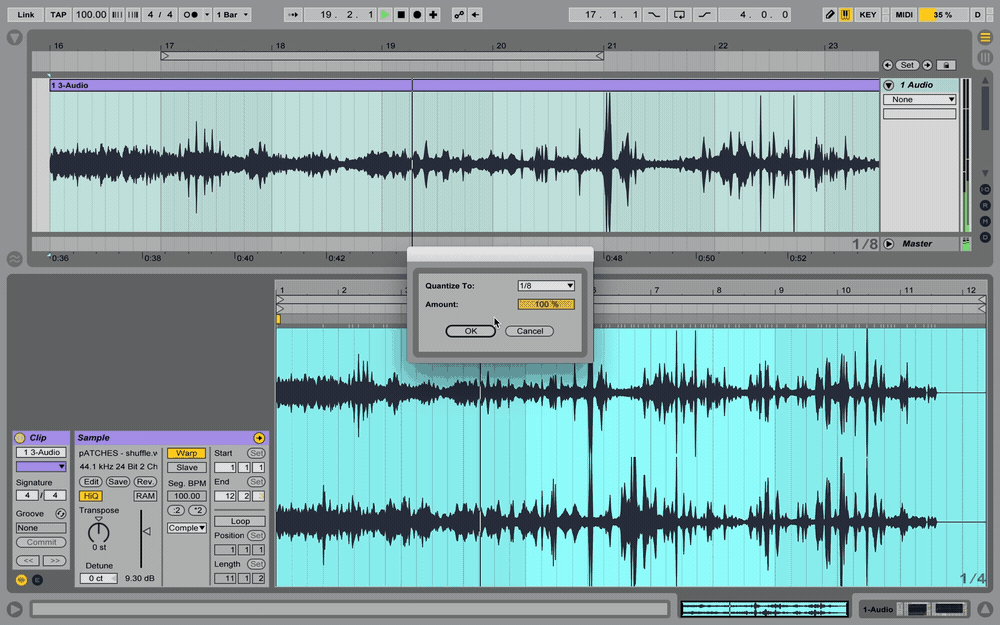
Task: Toggle the Loop switch in the transport bar
Action: (679, 15)
